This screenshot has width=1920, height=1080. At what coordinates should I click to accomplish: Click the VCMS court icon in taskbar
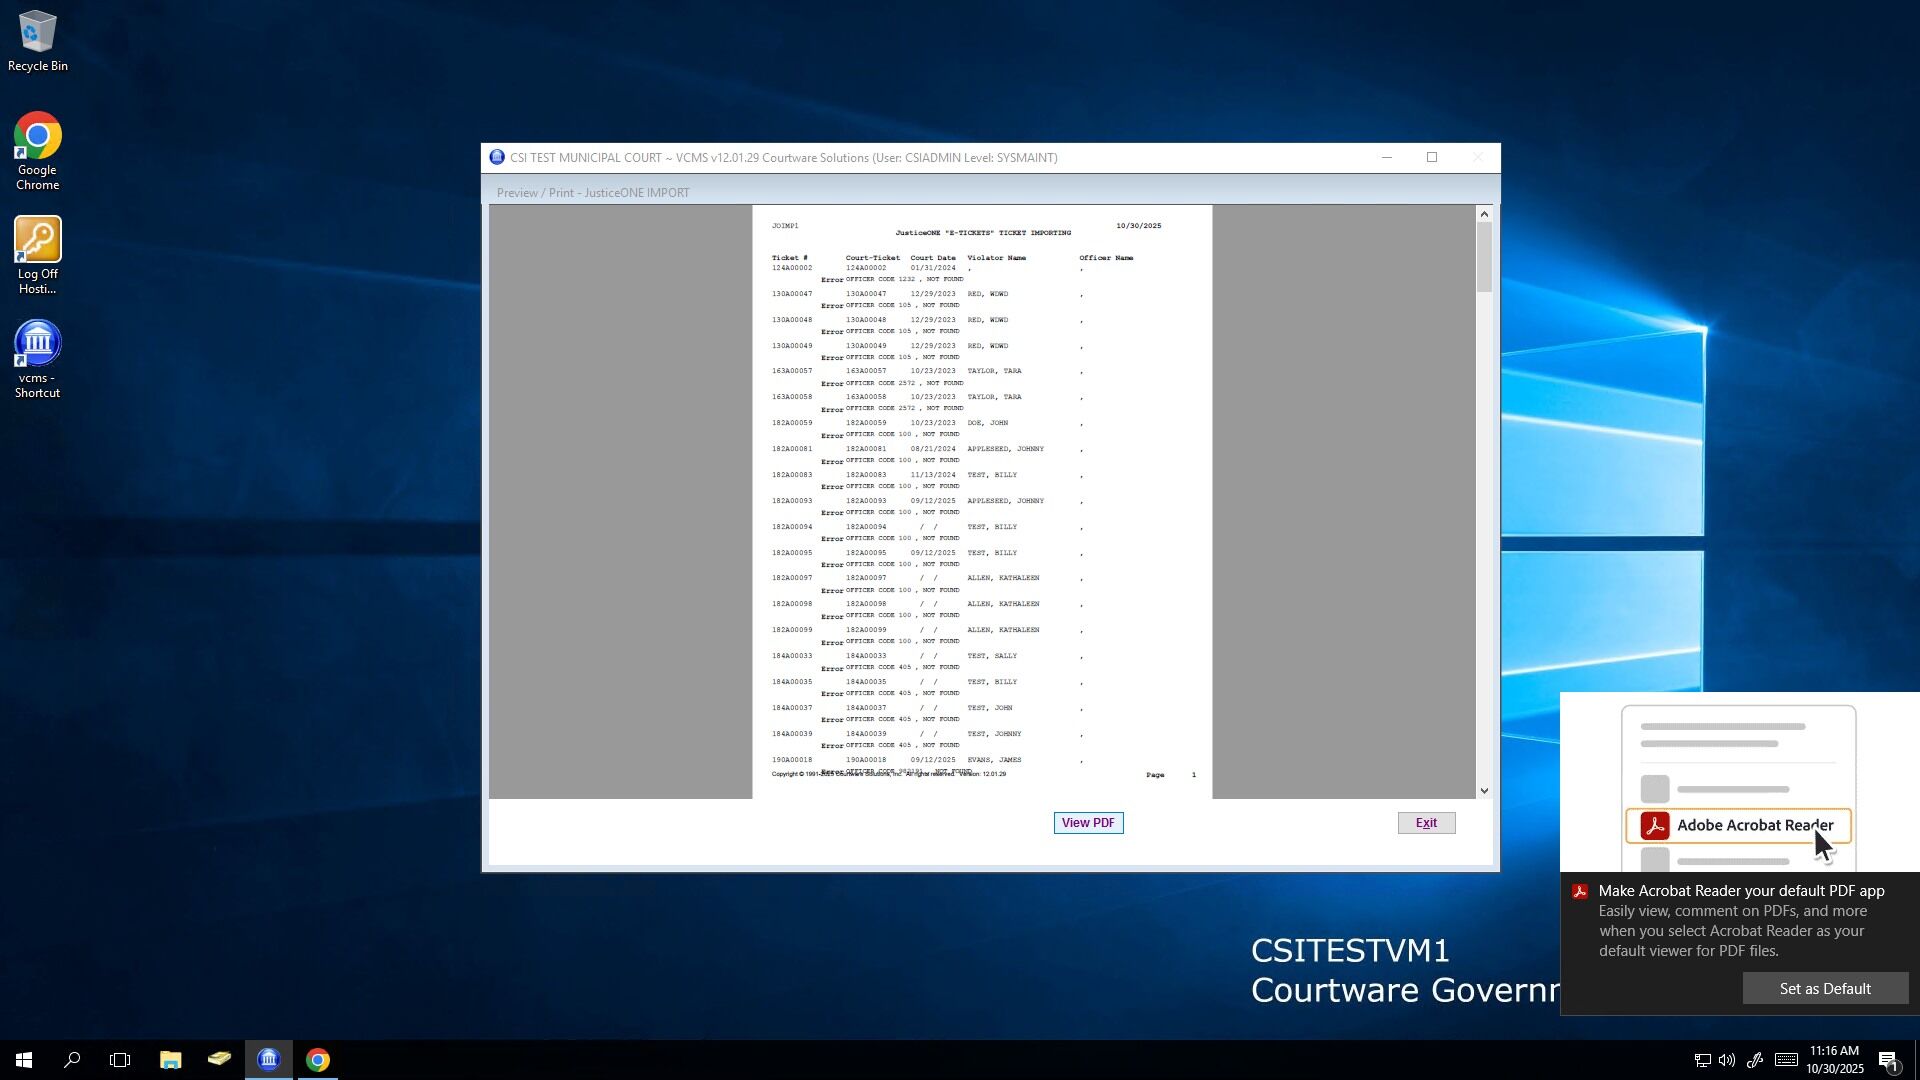(268, 1060)
